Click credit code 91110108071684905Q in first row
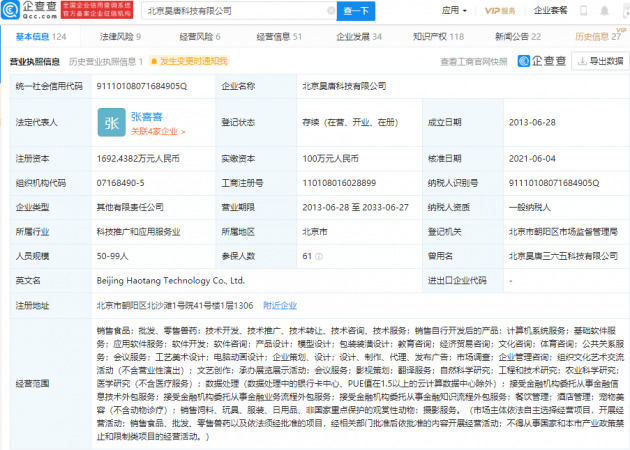630x450 pixels. (142, 86)
